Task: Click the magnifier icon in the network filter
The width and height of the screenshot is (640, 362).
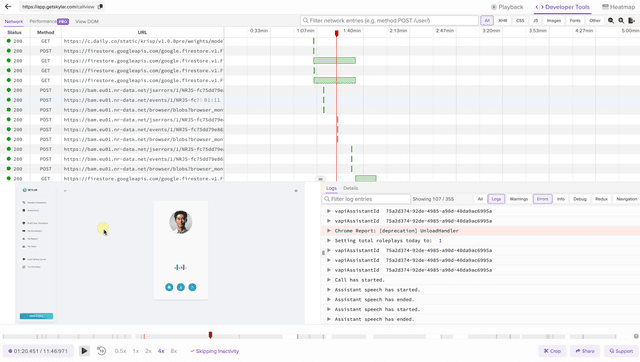Action: pos(305,20)
